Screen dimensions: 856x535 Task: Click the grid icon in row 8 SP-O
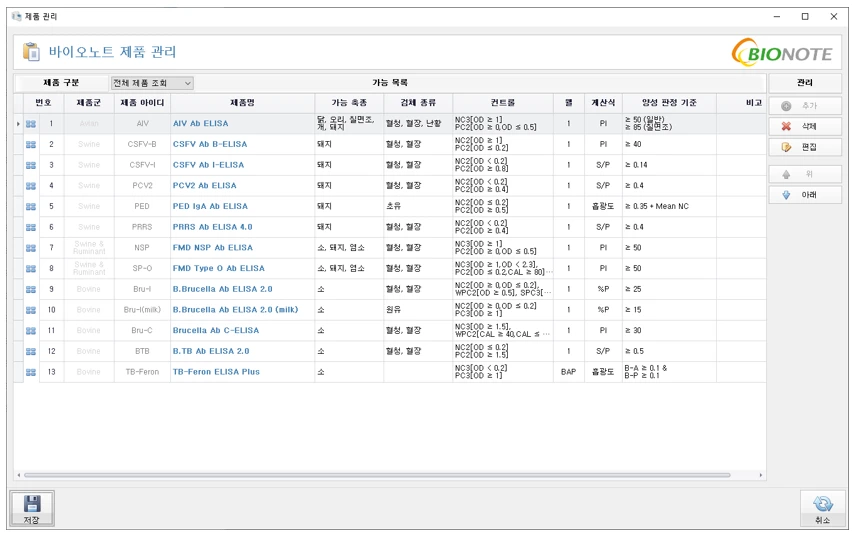31,269
